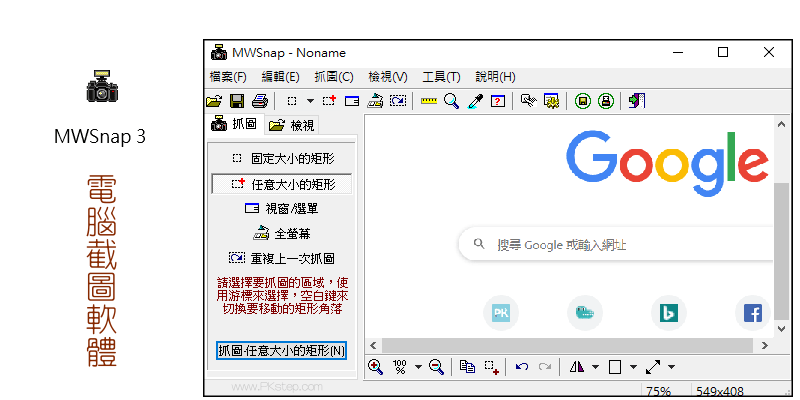Click the resize diagonal arrow icon
Image resolution: width=800 pixels, height=400 pixels.
[x=653, y=367]
